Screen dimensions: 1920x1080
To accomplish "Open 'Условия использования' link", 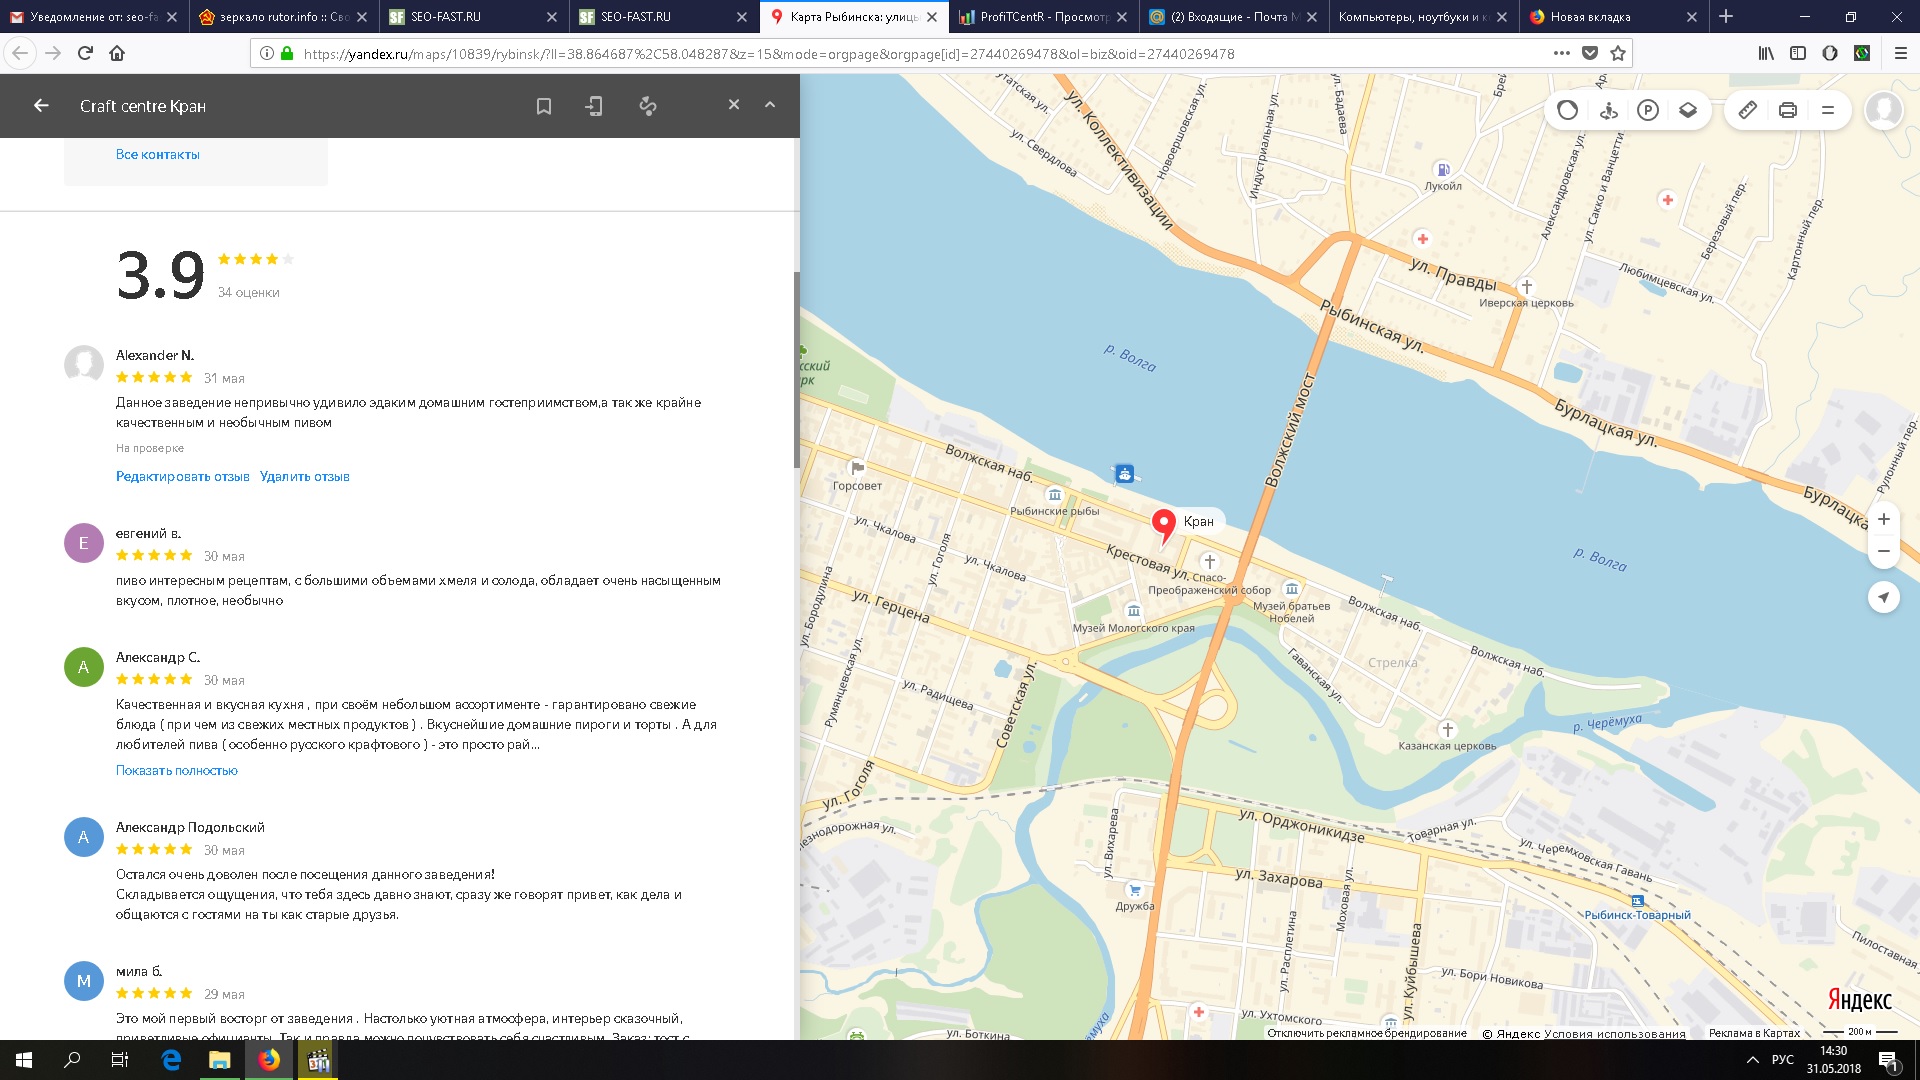I will coord(1615,1034).
